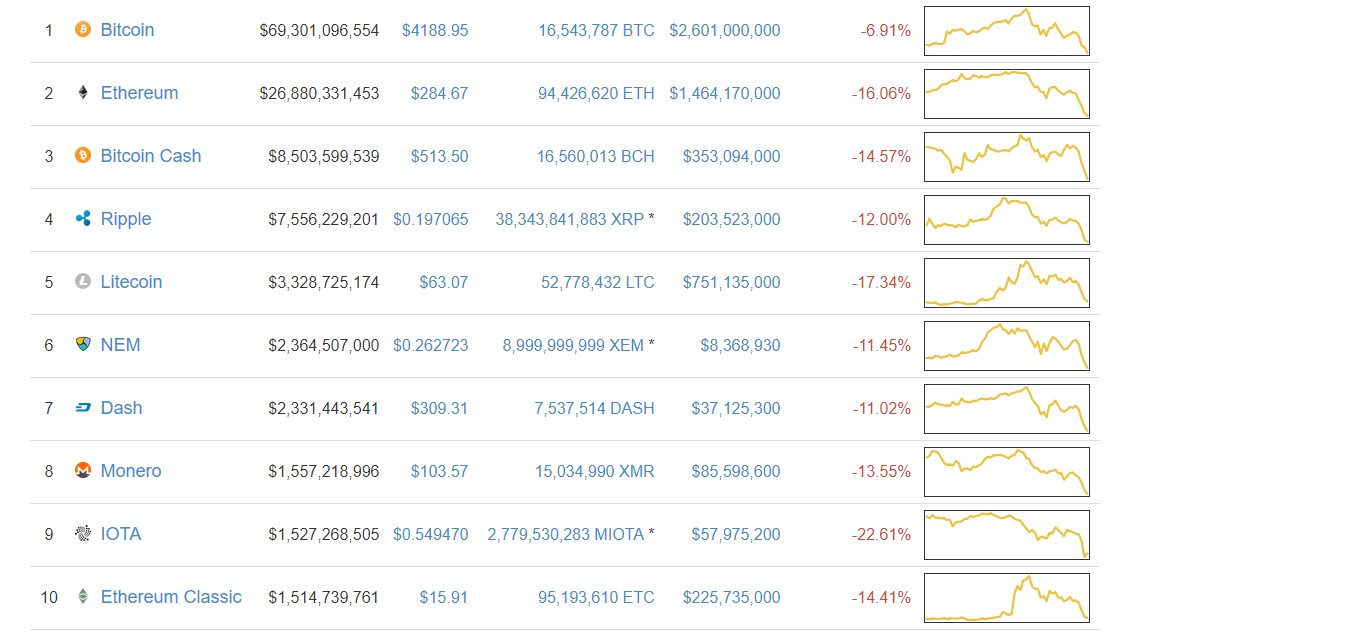1349x633 pixels.
Task: Click Dash supply 7,537,514 DASH
Action: [x=594, y=409]
